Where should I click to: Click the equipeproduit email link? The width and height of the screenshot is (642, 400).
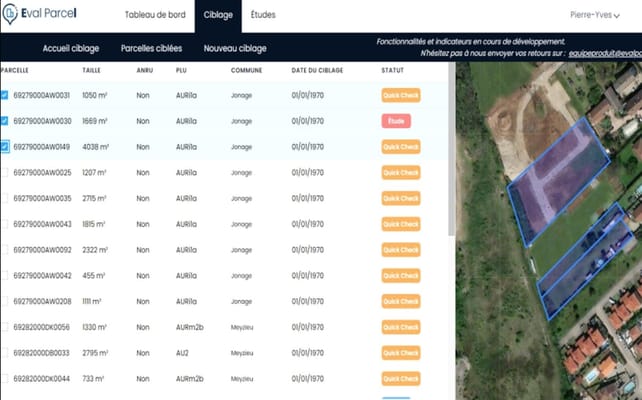point(604,55)
